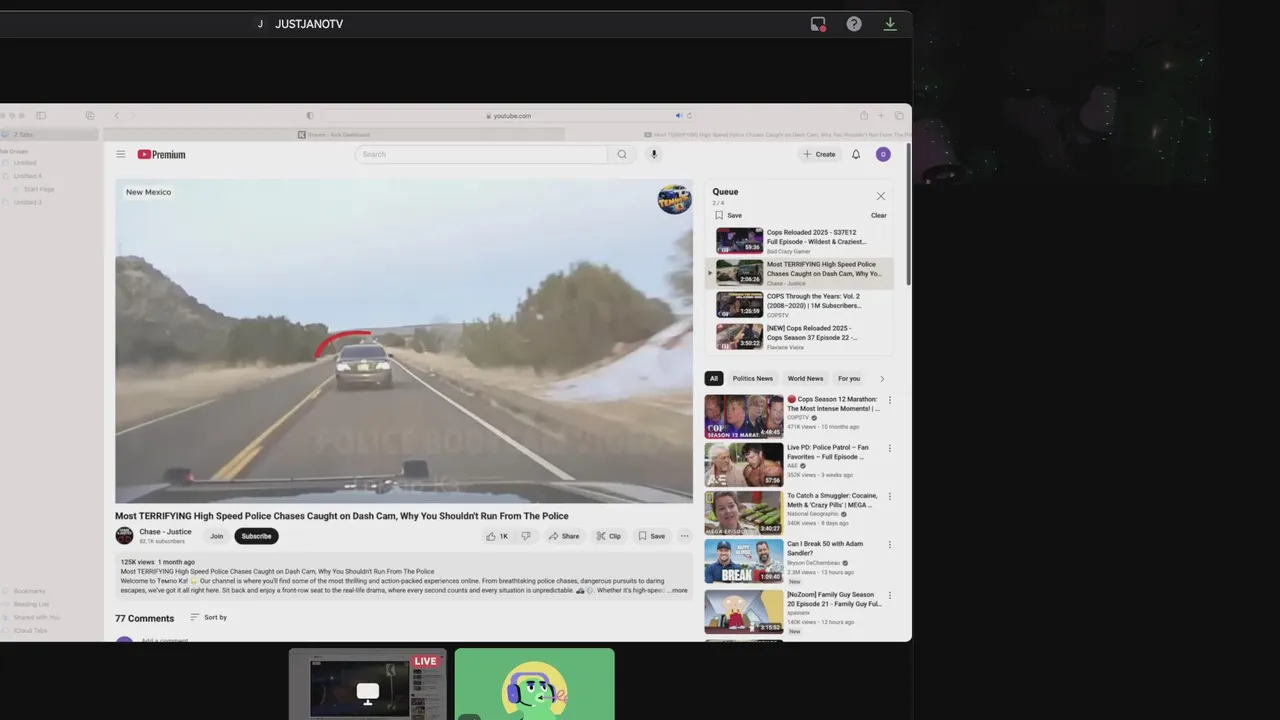Open Cops Season 12 Marathon thumbnail
Screen dimensions: 1280x720
pos(744,416)
